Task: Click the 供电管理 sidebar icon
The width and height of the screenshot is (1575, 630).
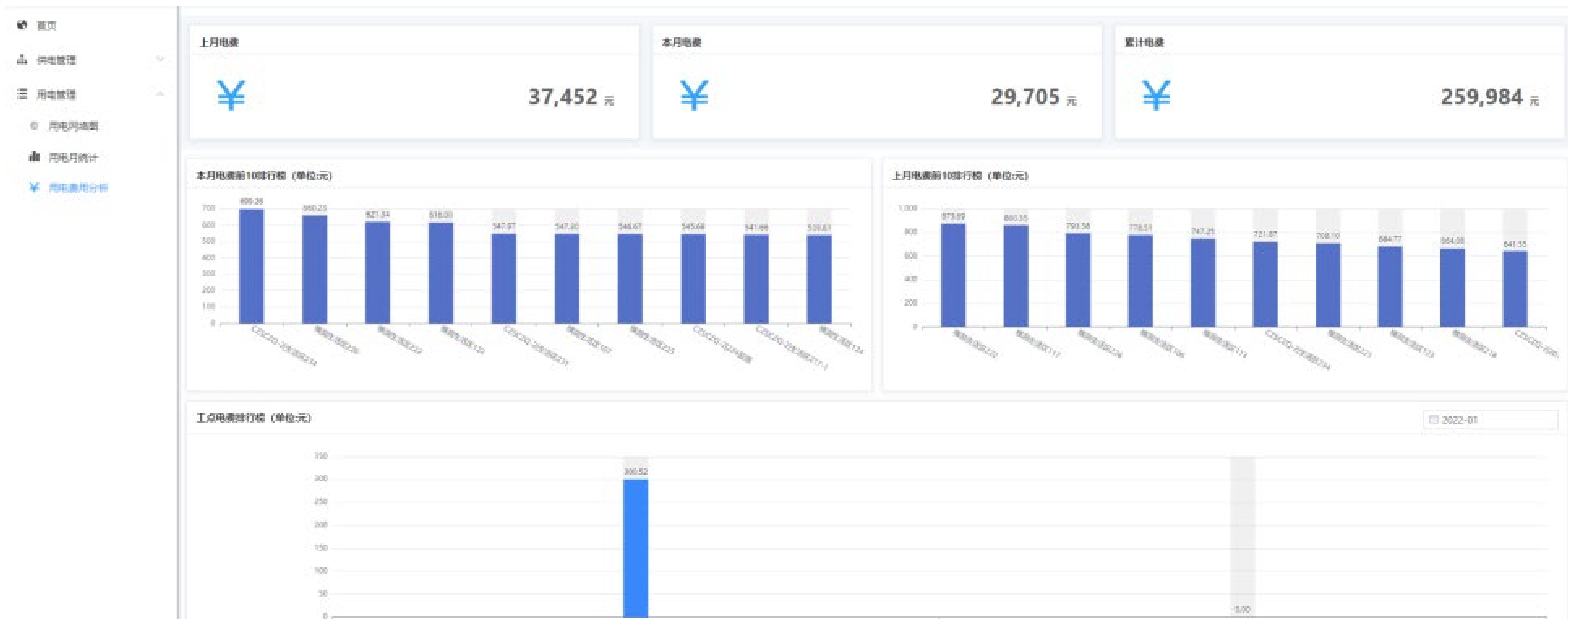Action: [x=22, y=60]
